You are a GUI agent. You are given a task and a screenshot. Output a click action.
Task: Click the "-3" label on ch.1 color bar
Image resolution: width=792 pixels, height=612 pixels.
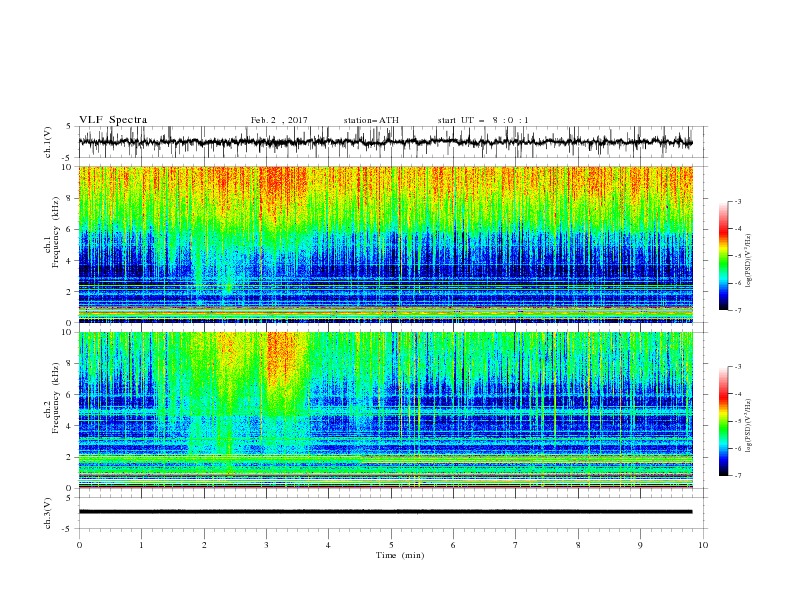[737, 201]
